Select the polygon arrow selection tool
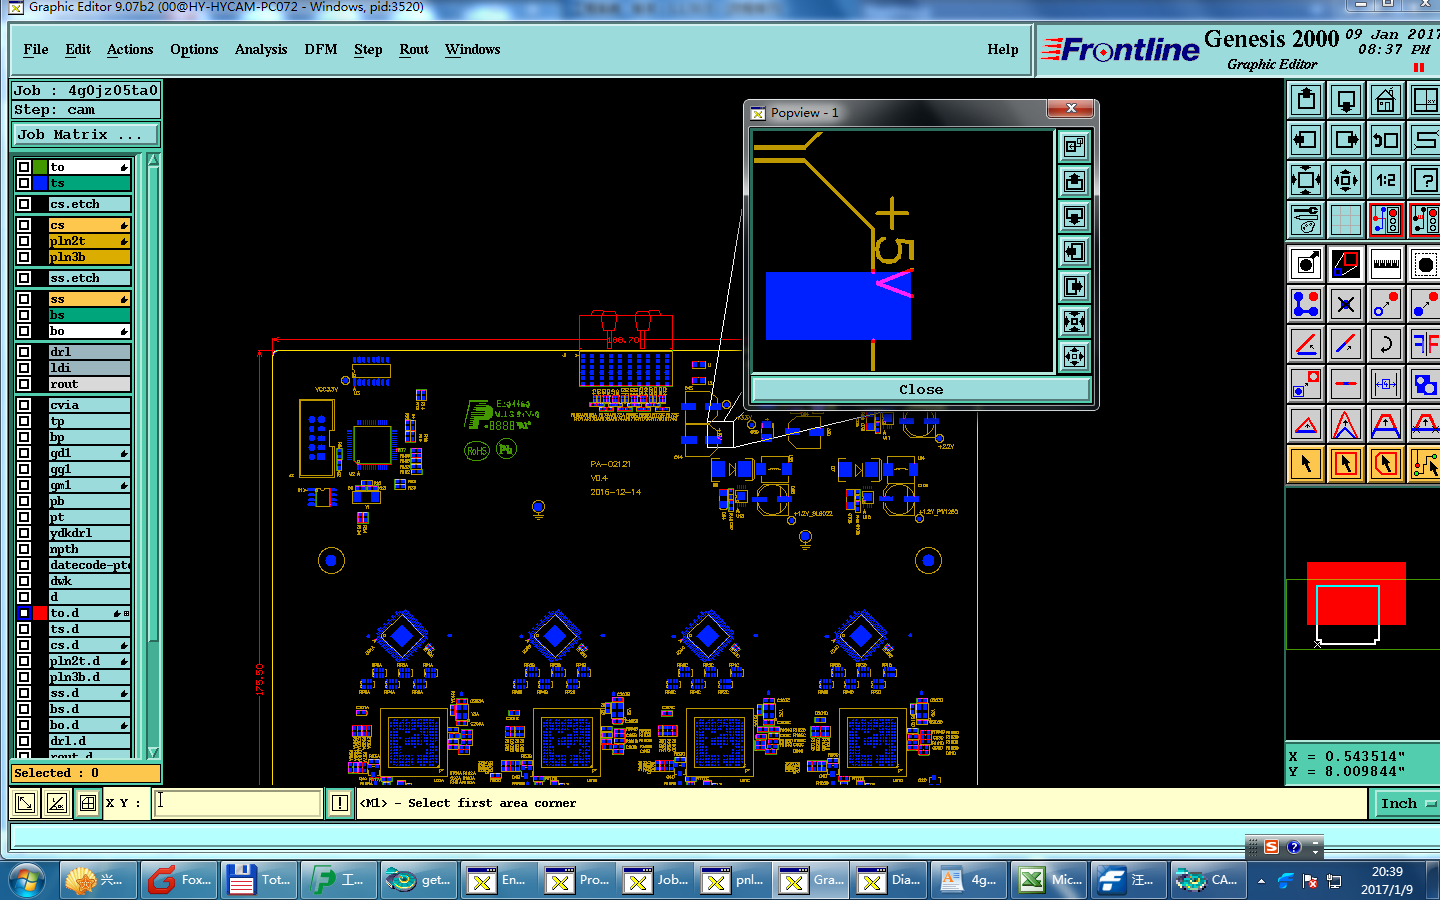 click(x=1386, y=464)
